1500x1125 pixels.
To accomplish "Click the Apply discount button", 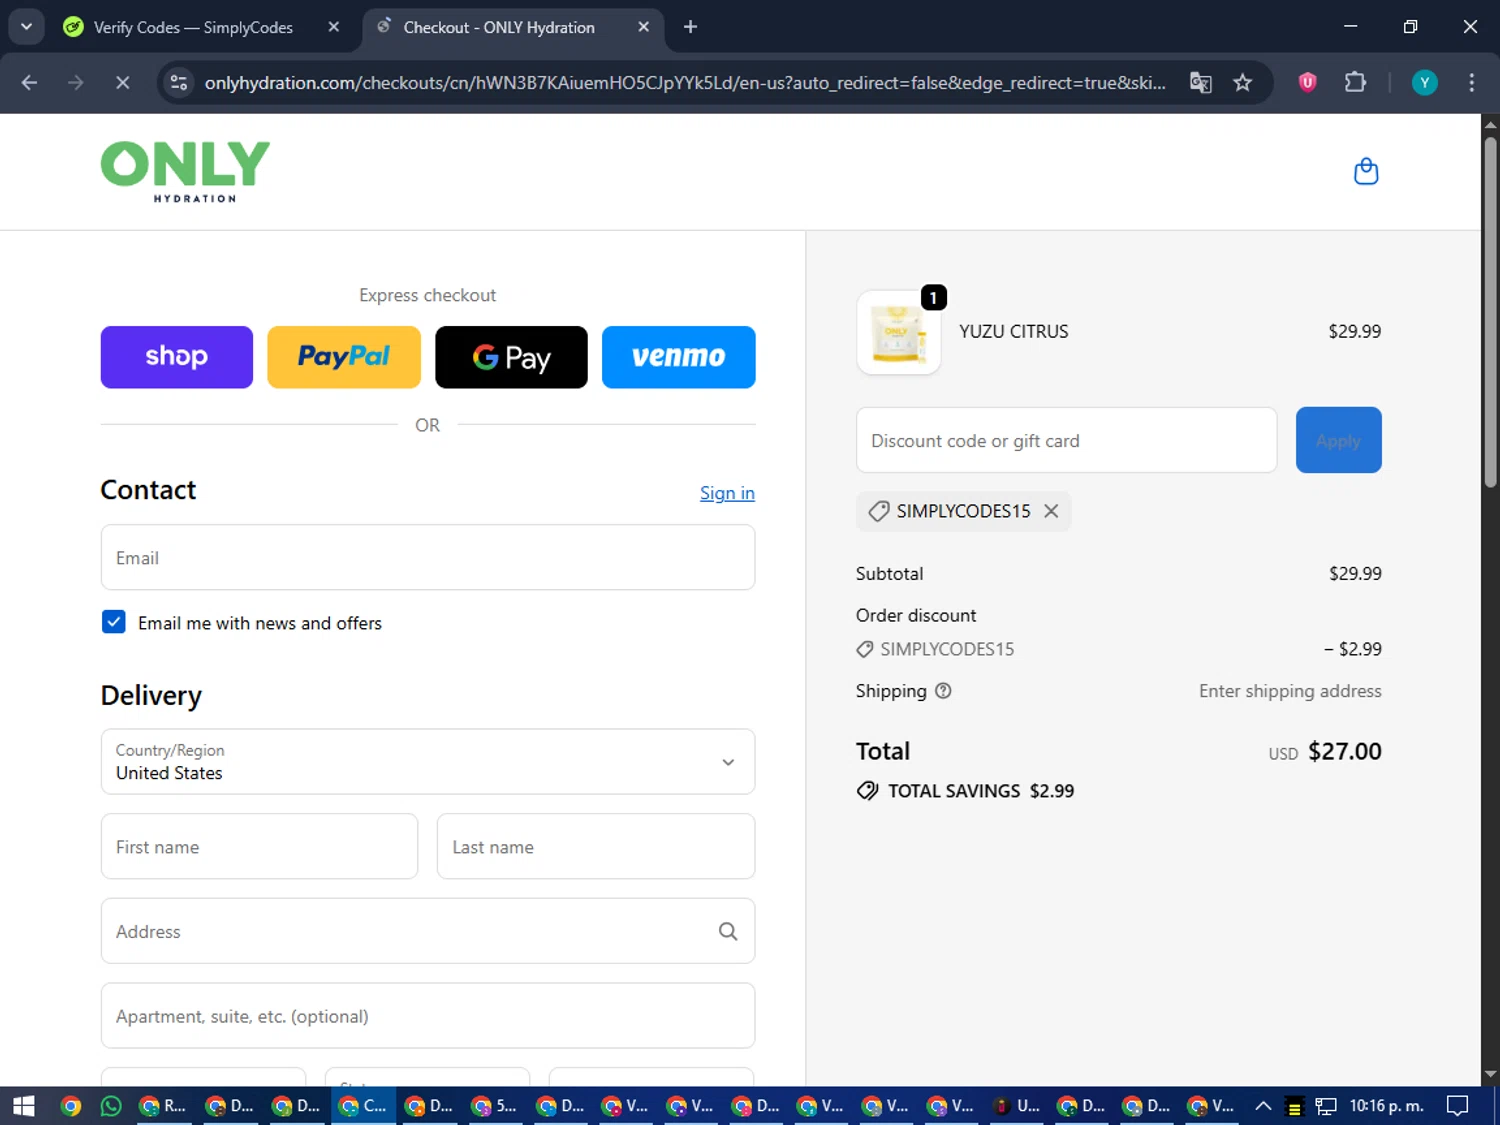I will click(1338, 440).
